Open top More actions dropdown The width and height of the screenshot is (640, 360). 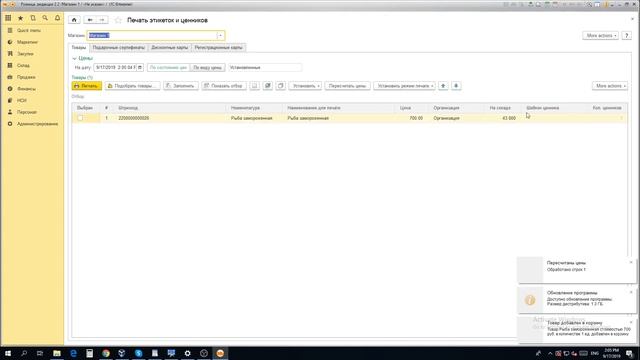pyautogui.click(x=601, y=36)
